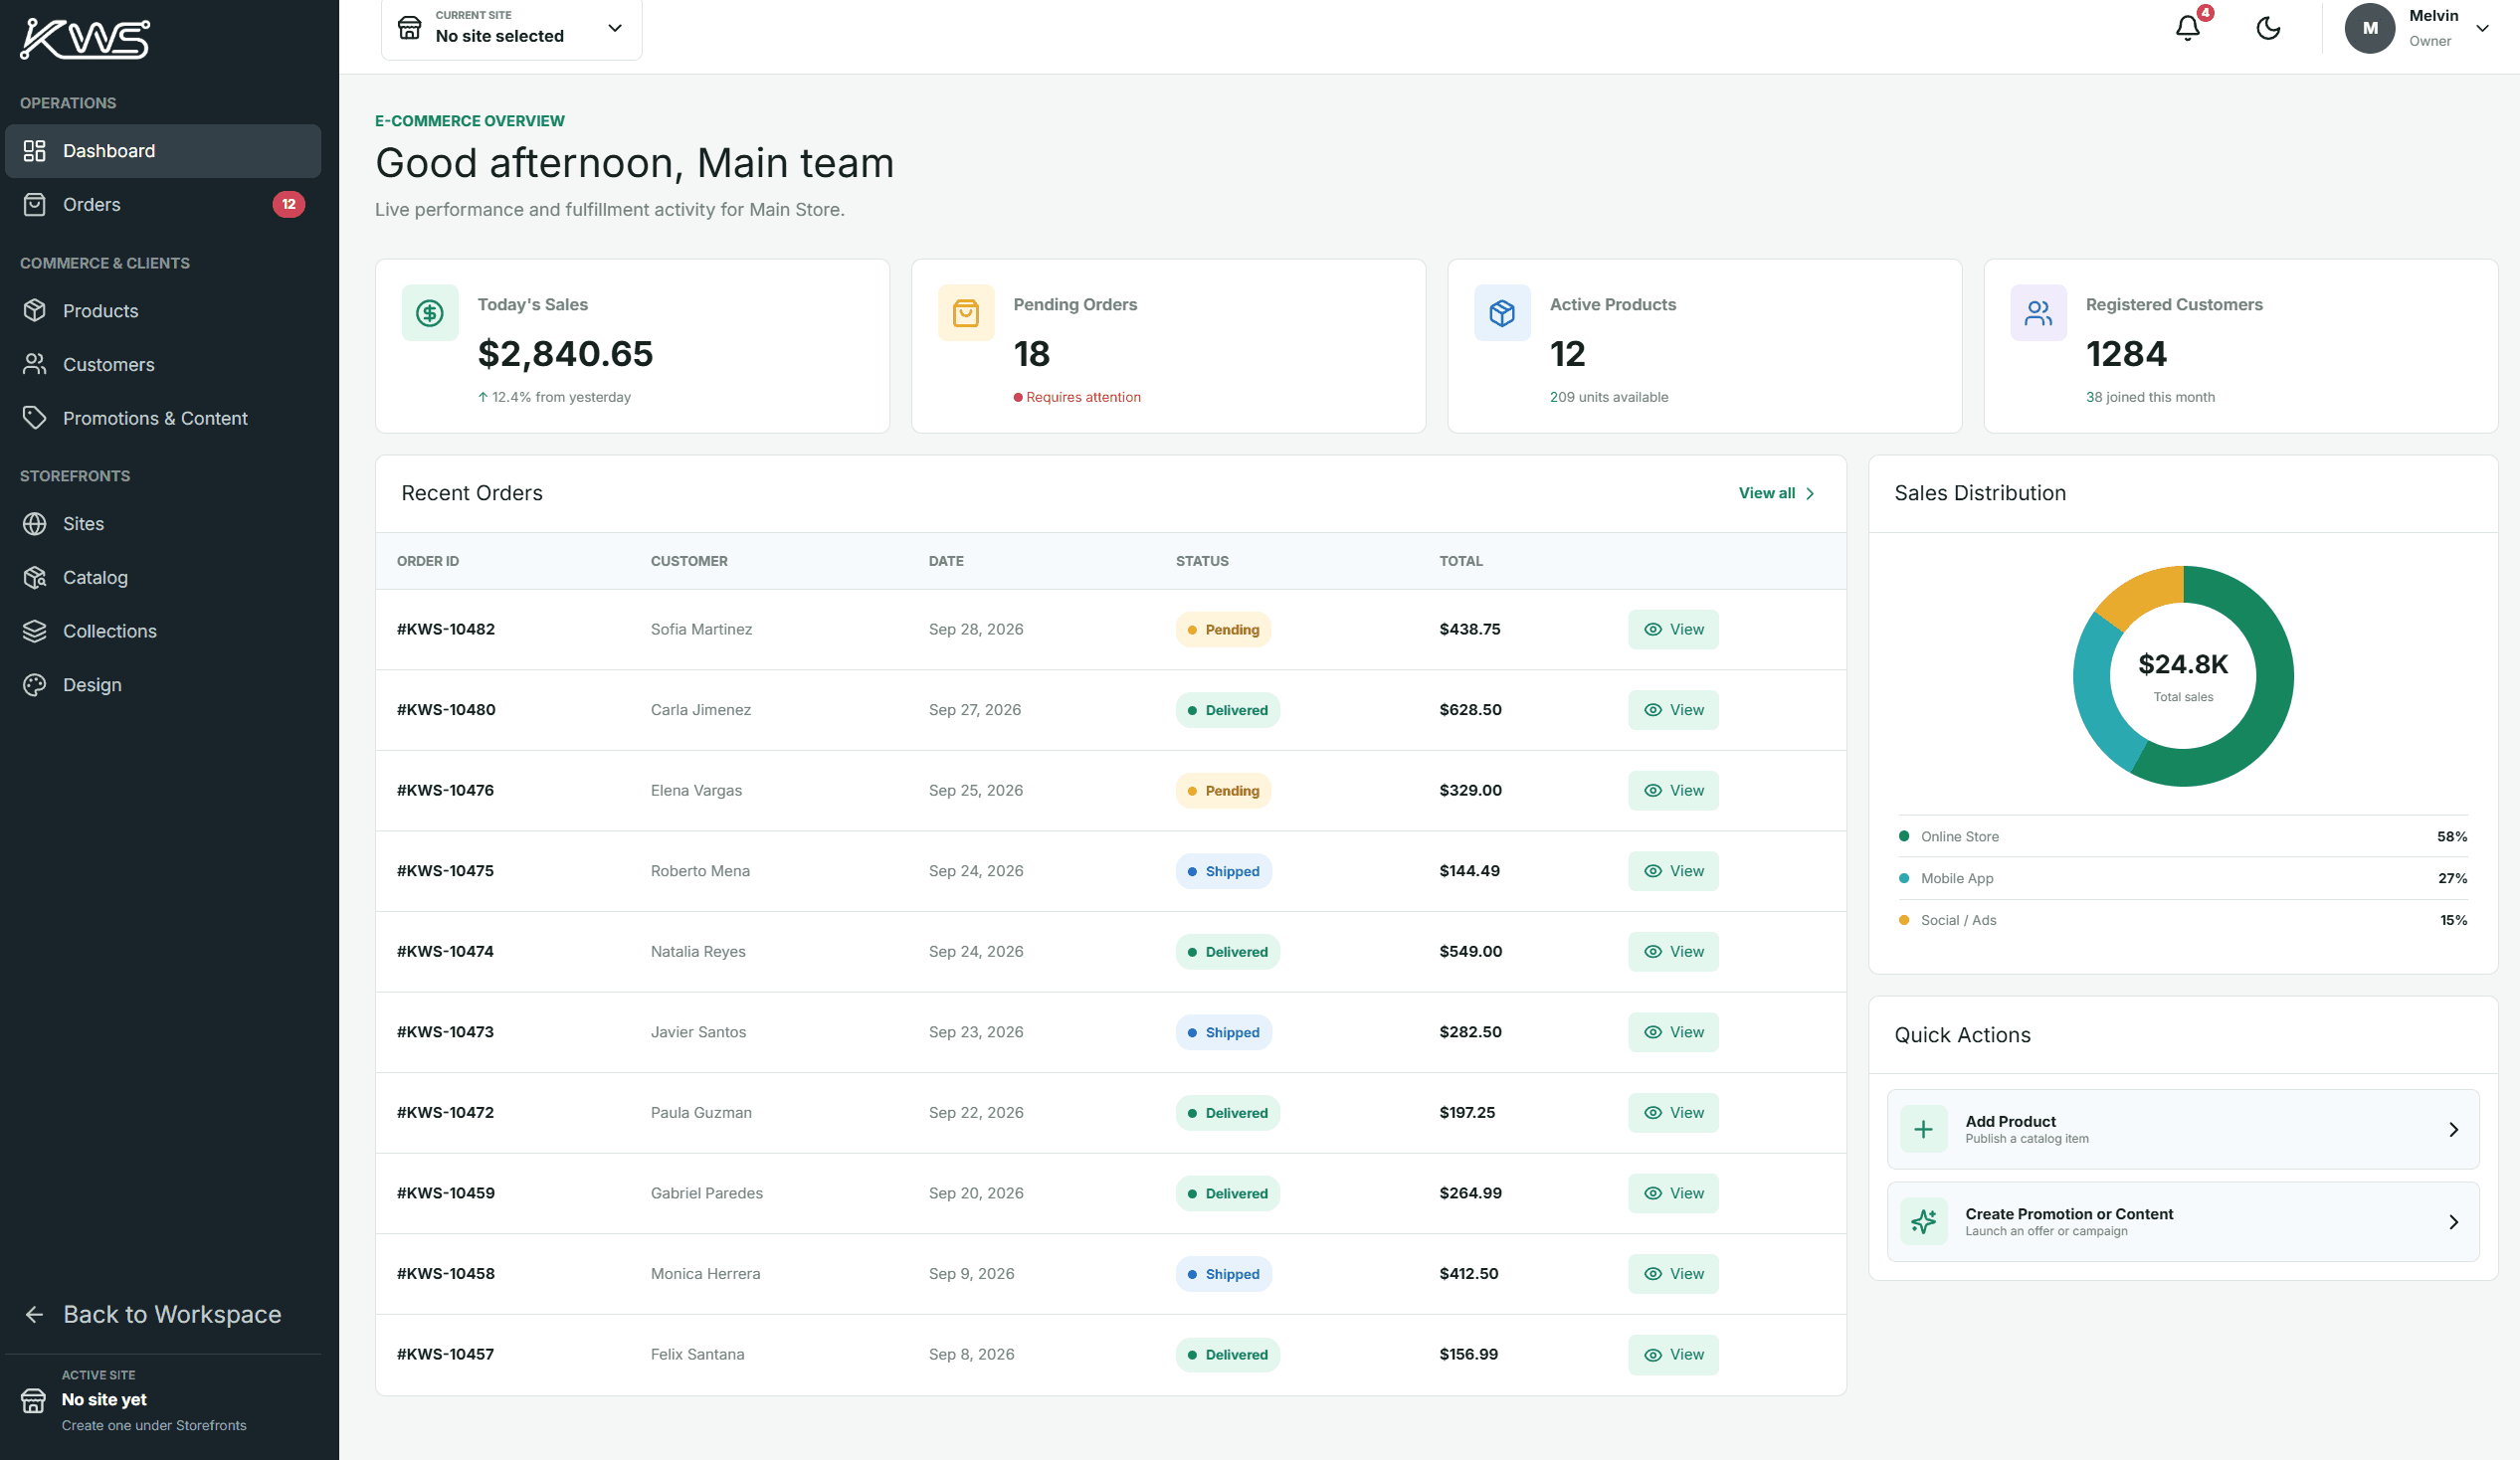This screenshot has width=2520, height=1460.
Task: Go to Orders in the sidebar
Action: click(x=163, y=204)
